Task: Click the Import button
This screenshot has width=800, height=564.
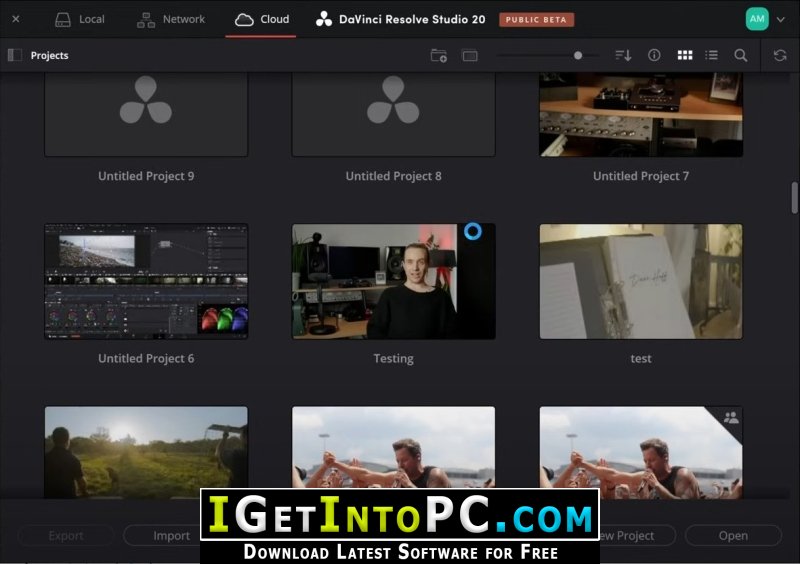Action: click(x=171, y=535)
